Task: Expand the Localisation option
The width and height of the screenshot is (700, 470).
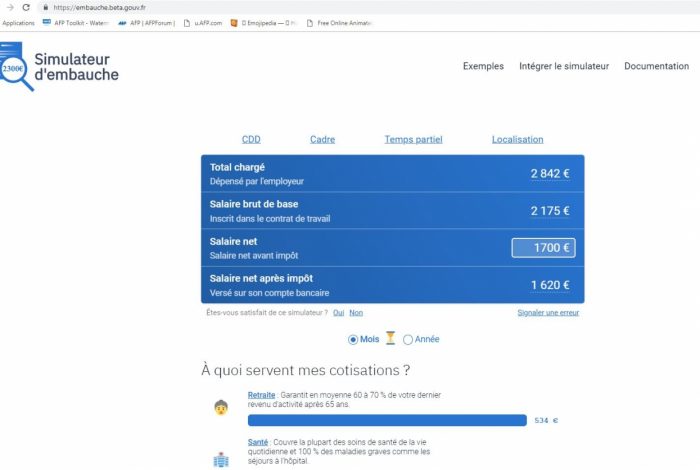Action: 517,140
